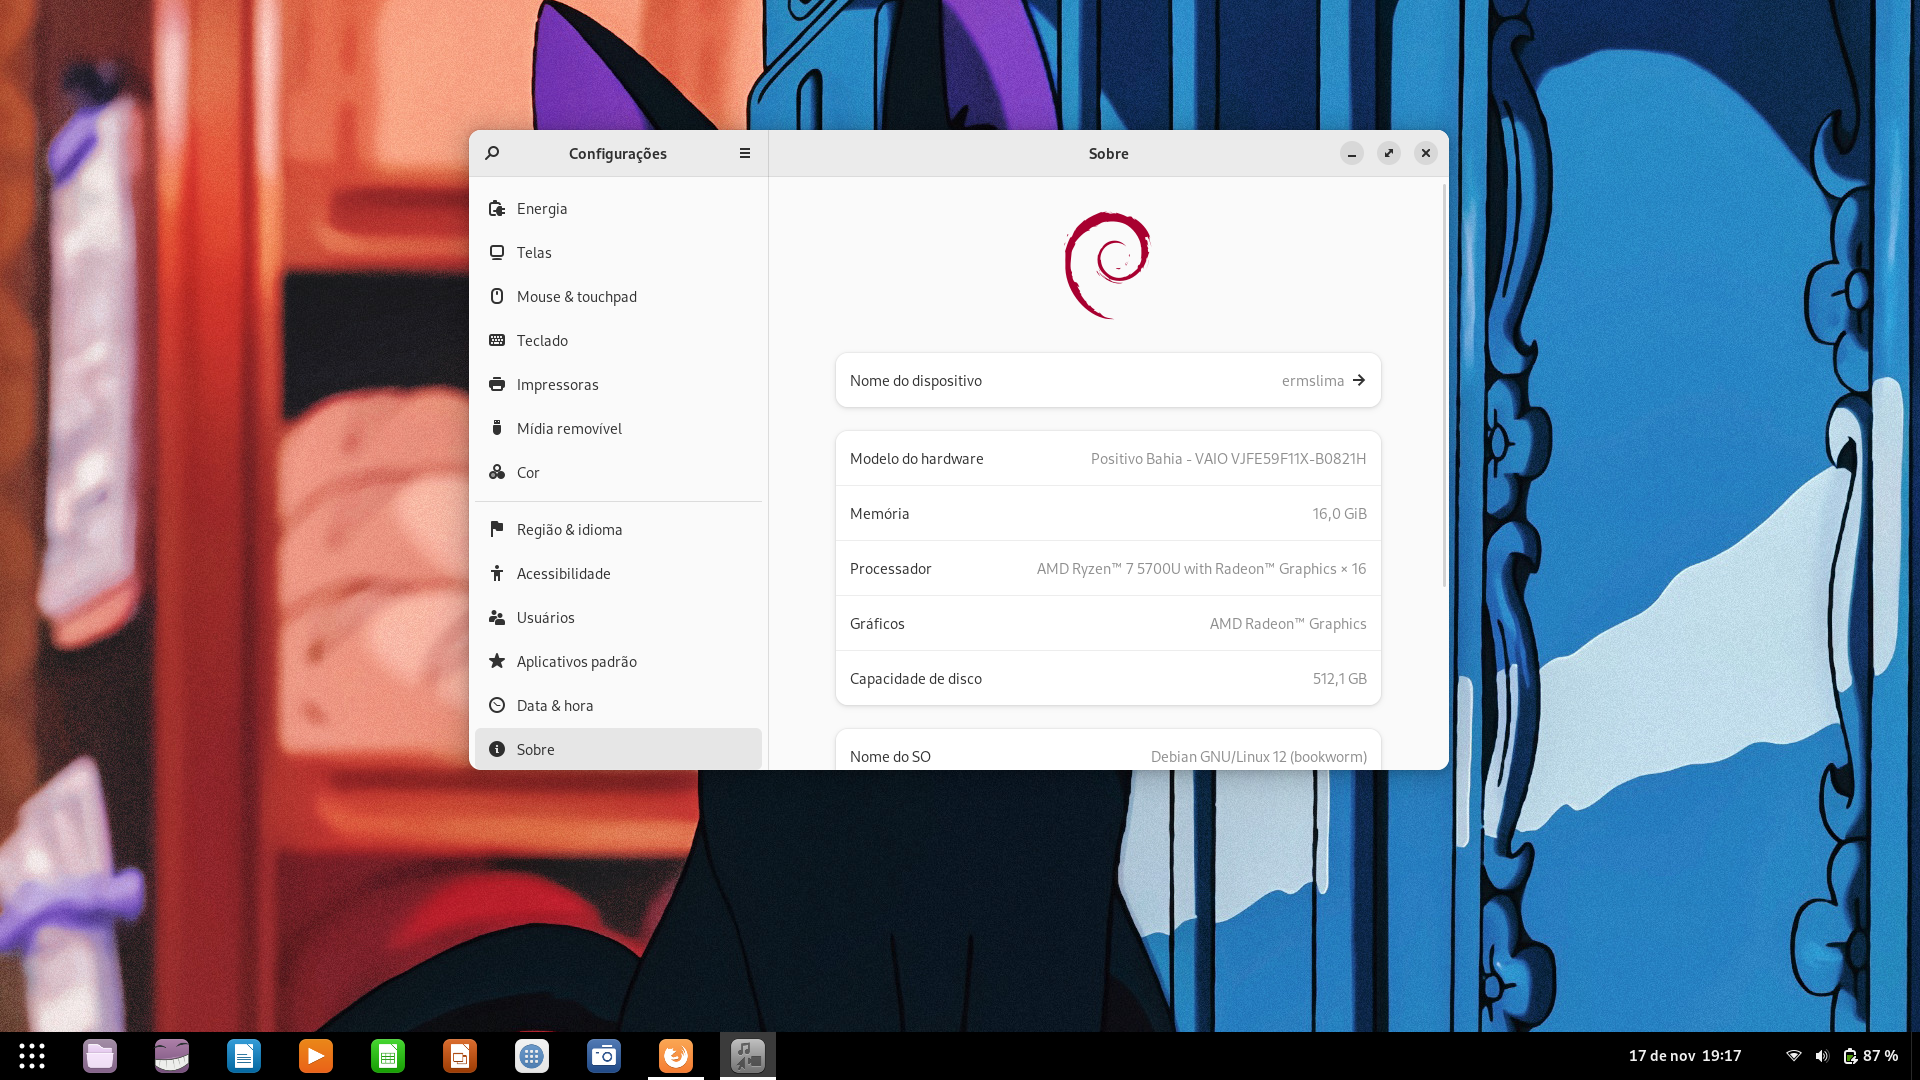Click the Sobre panel scrollbar

(1444, 385)
